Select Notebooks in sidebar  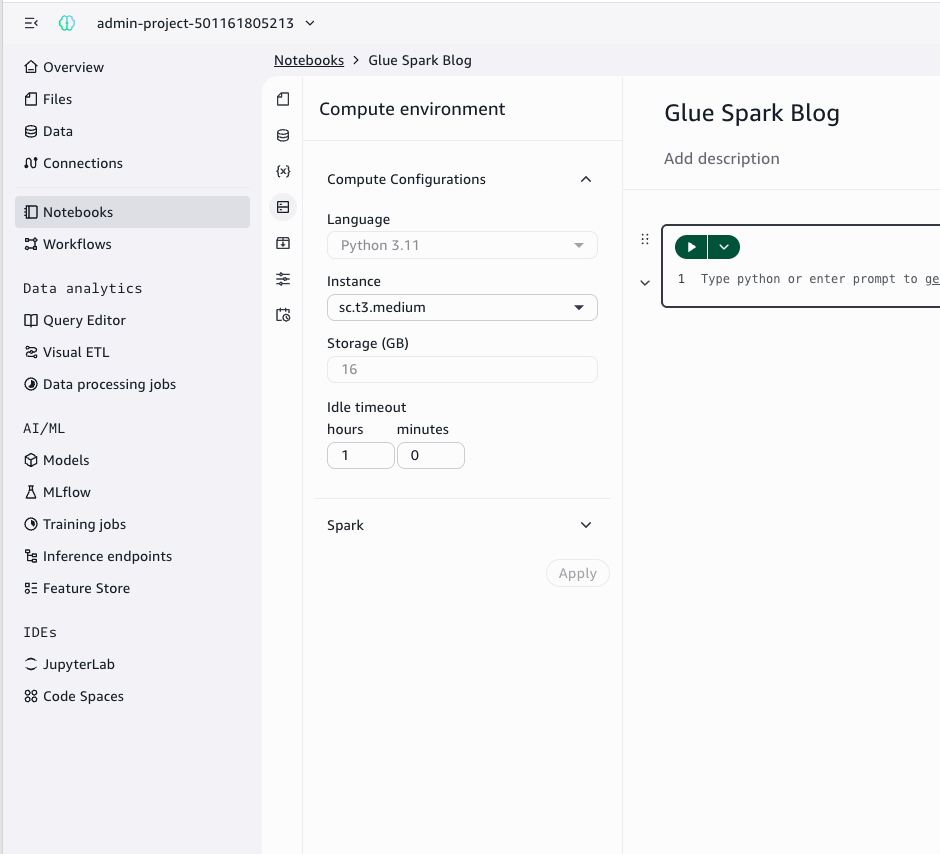pos(132,212)
